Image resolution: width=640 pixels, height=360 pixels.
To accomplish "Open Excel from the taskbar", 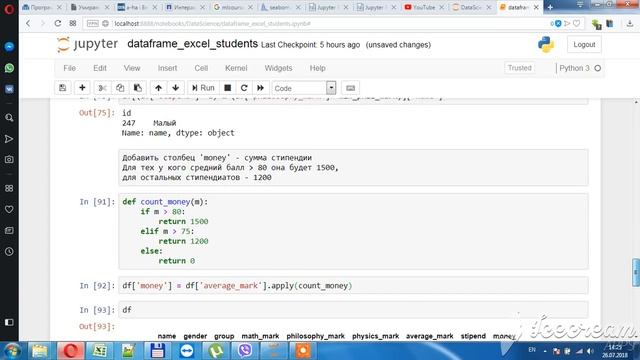I will click(99, 351).
